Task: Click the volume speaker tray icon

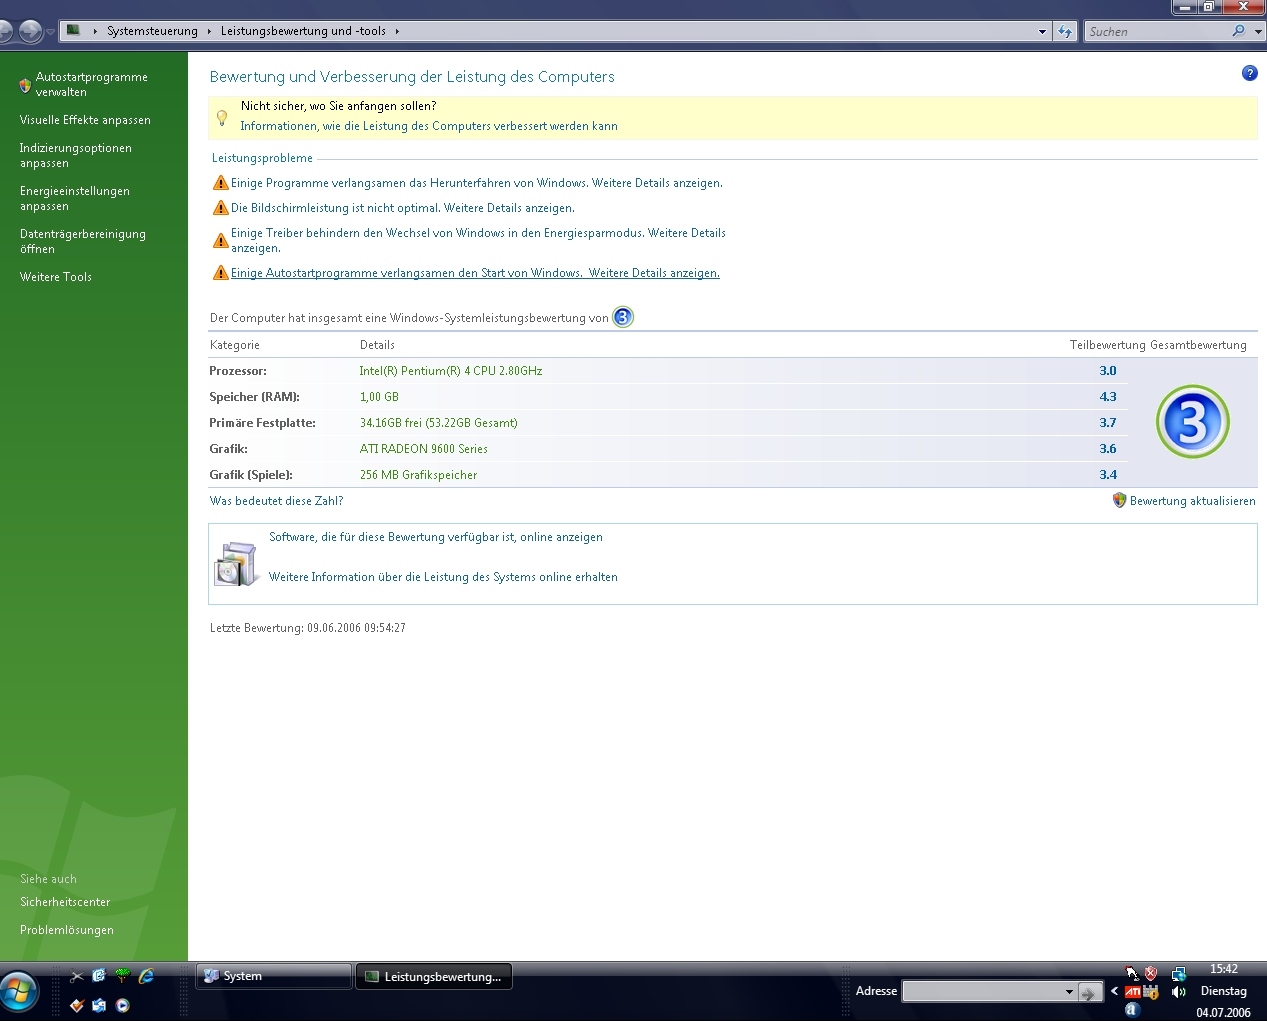Action: pos(1179,992)
